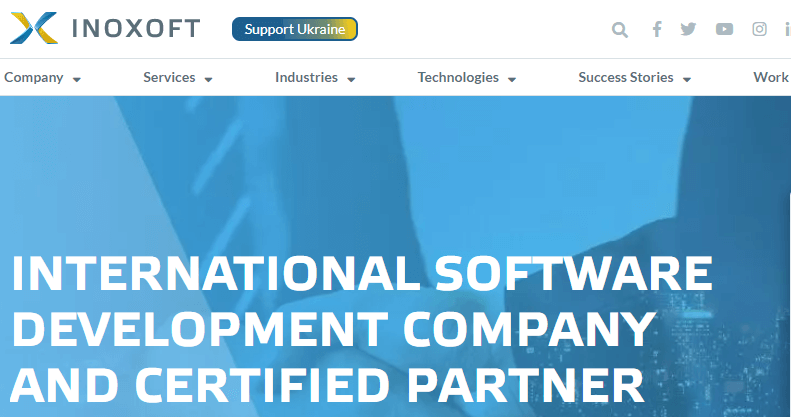The image size is (791, 417).
Task: Expand the Technologies dropdown arrow
Action: coord(512,79)
